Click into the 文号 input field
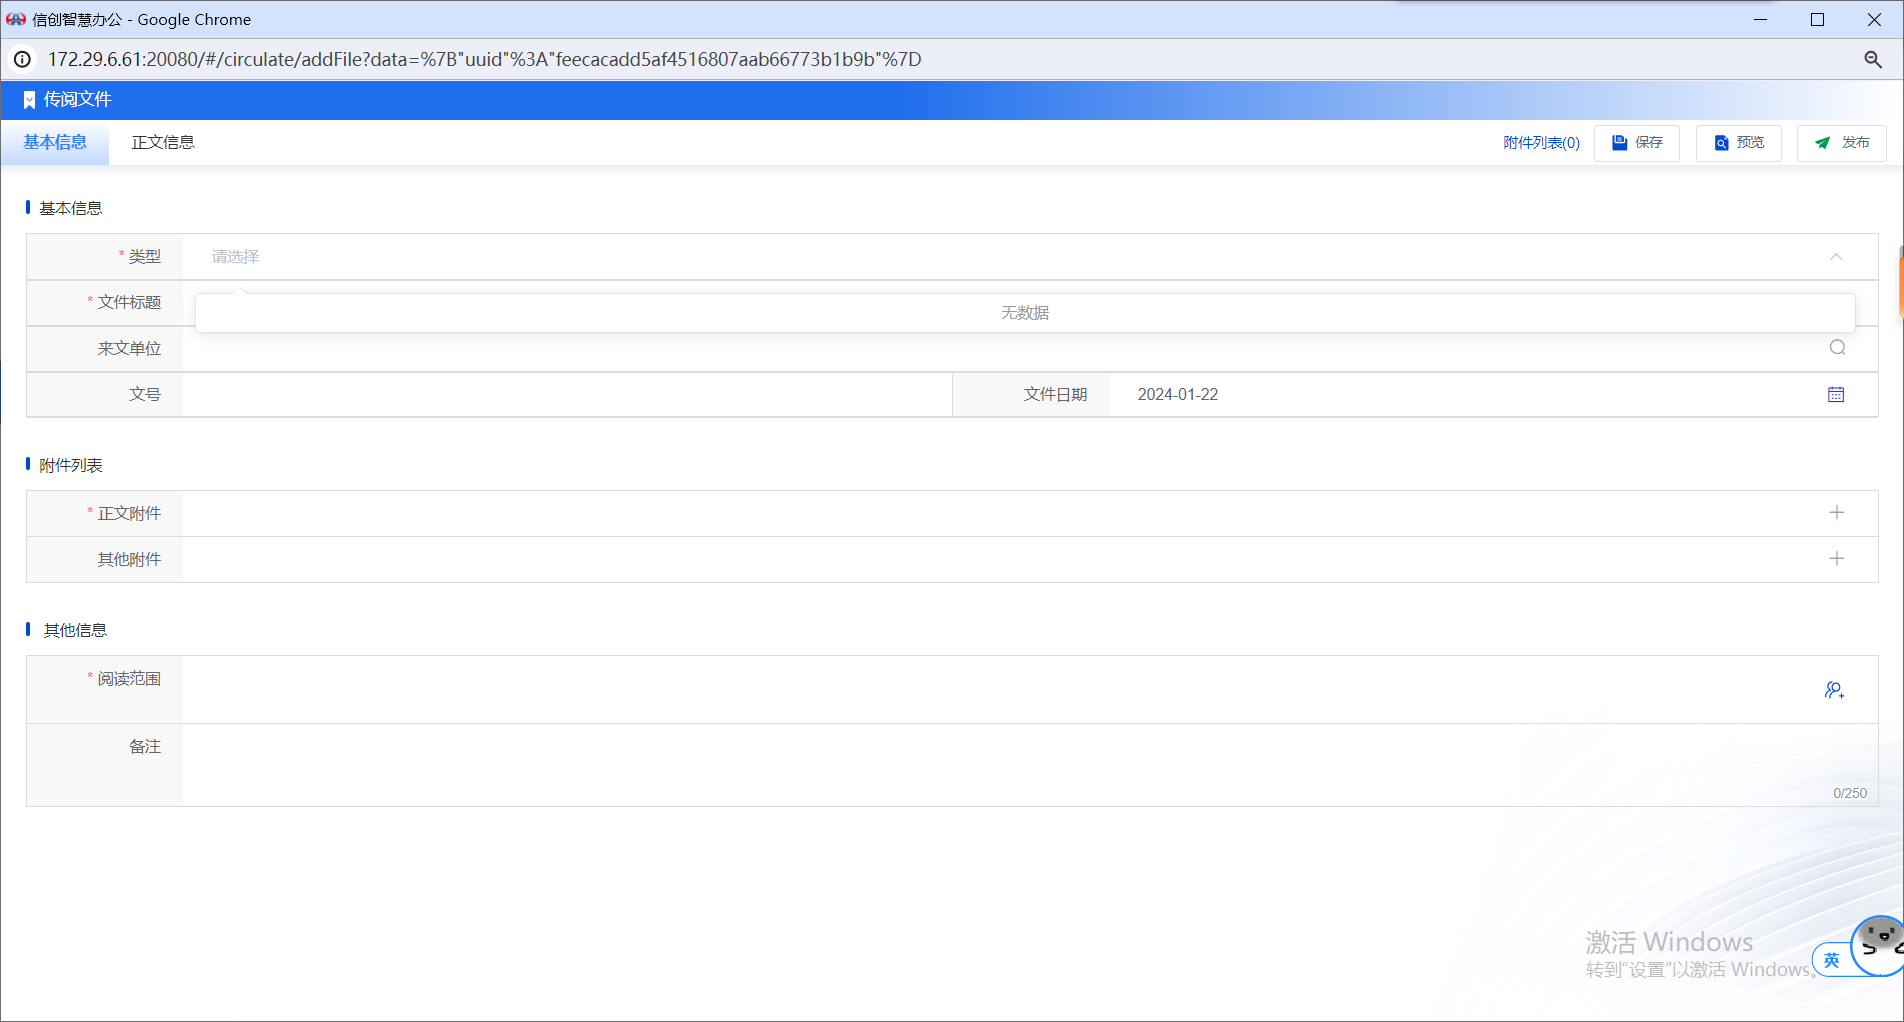The image size is (1904, 1022). coord(567,395)
